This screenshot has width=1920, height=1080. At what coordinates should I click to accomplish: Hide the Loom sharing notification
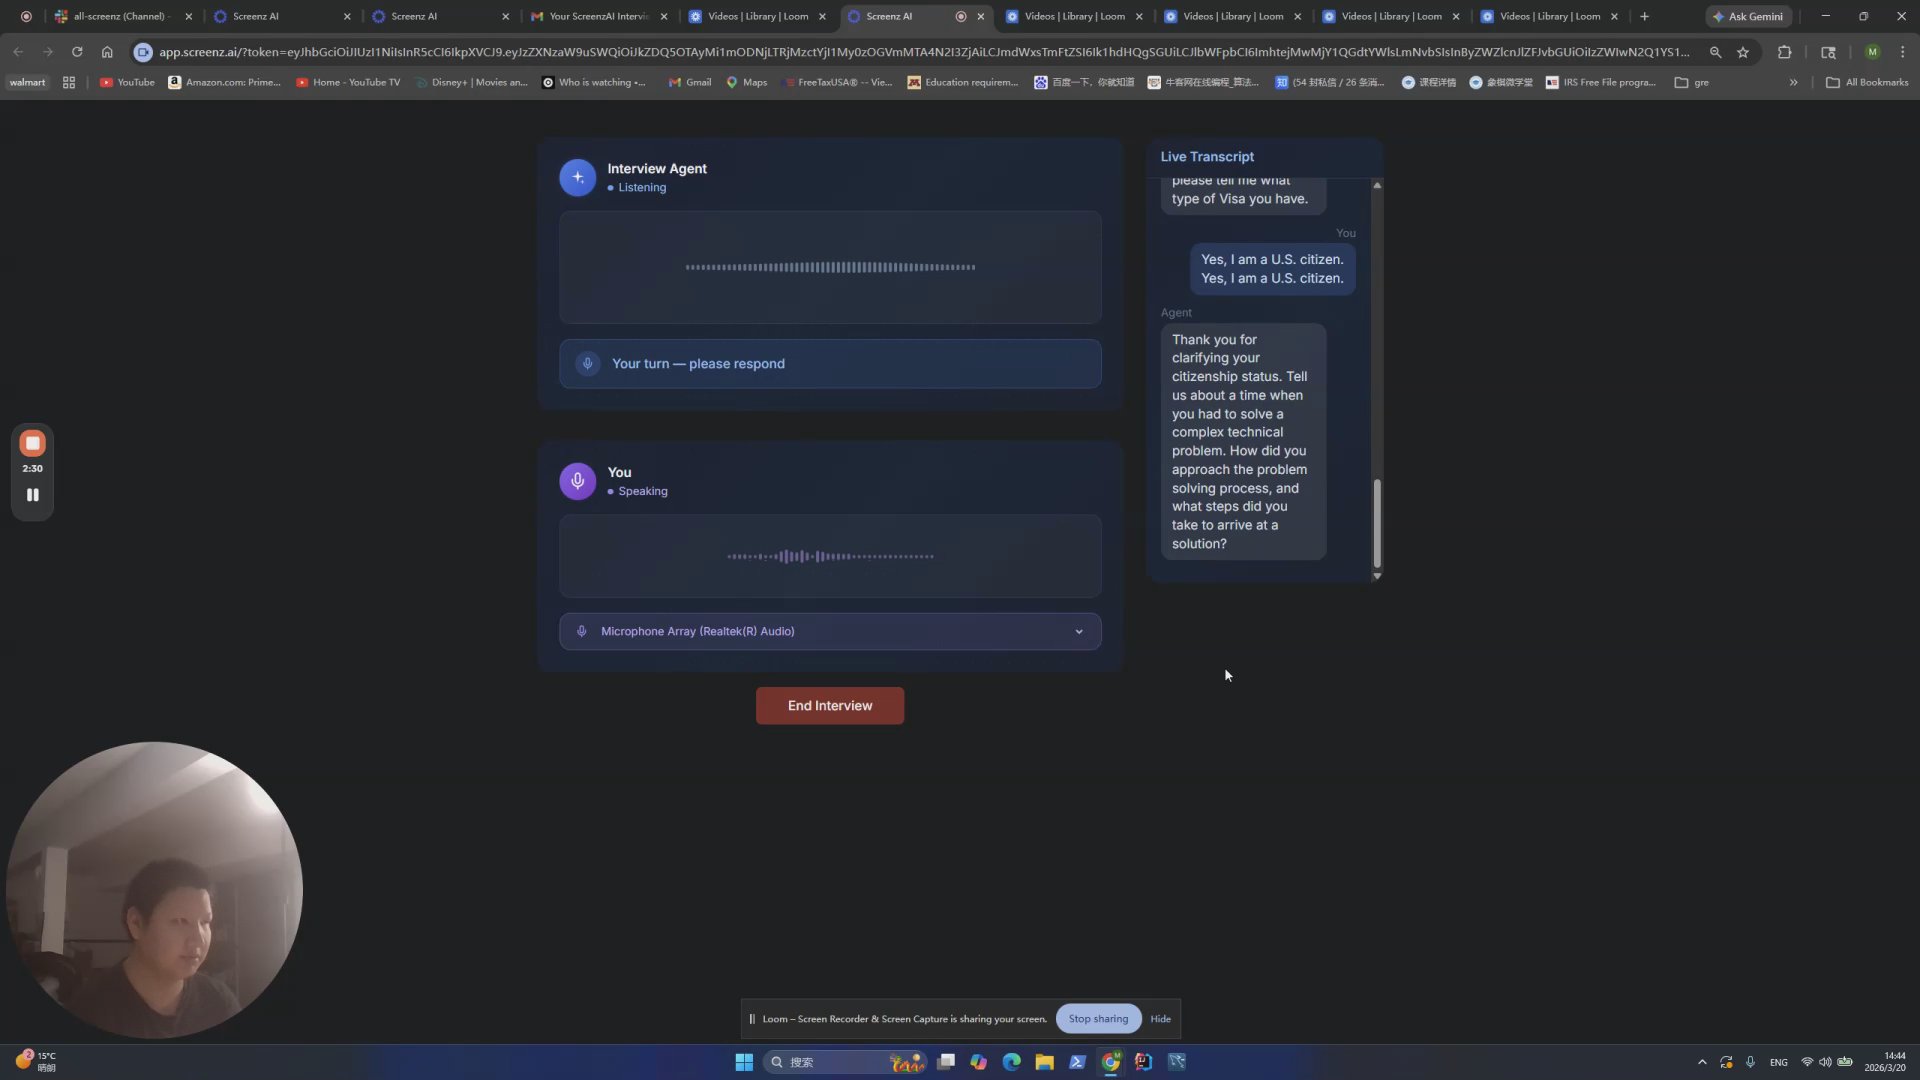[x=1160, y=1019]
